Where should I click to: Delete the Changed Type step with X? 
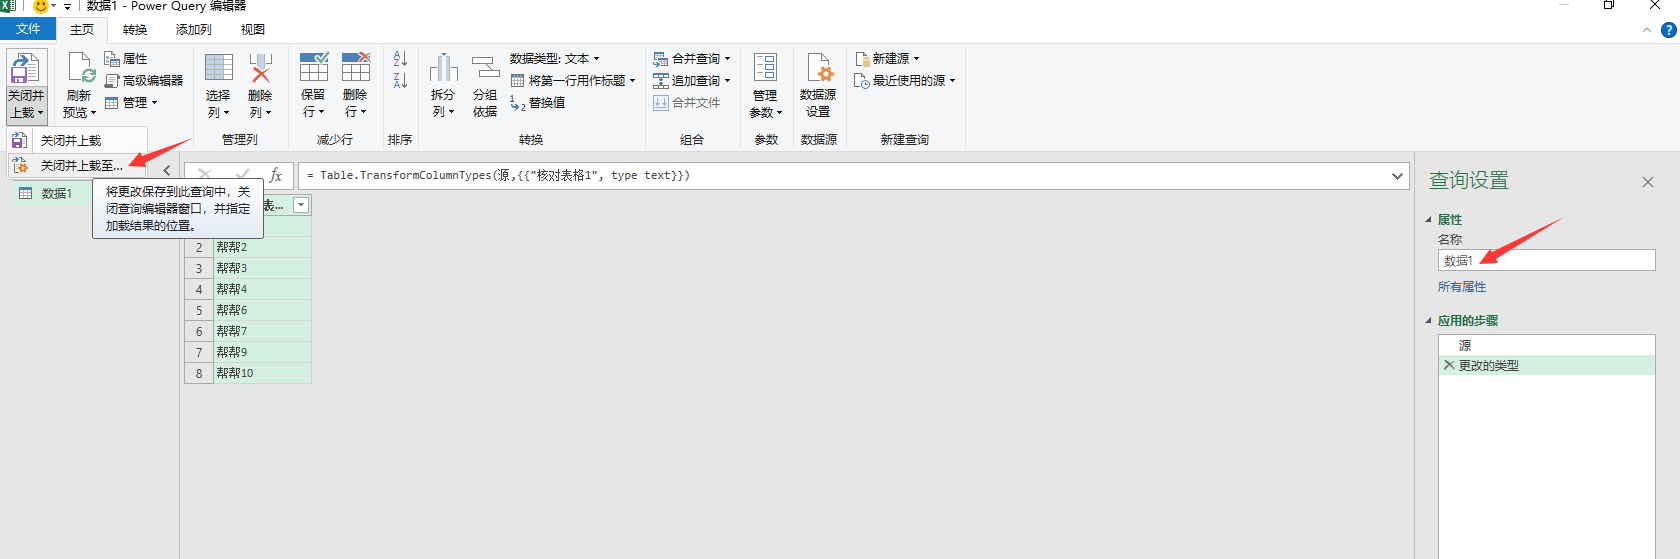pyautogui.click(x=1449, y=366)
